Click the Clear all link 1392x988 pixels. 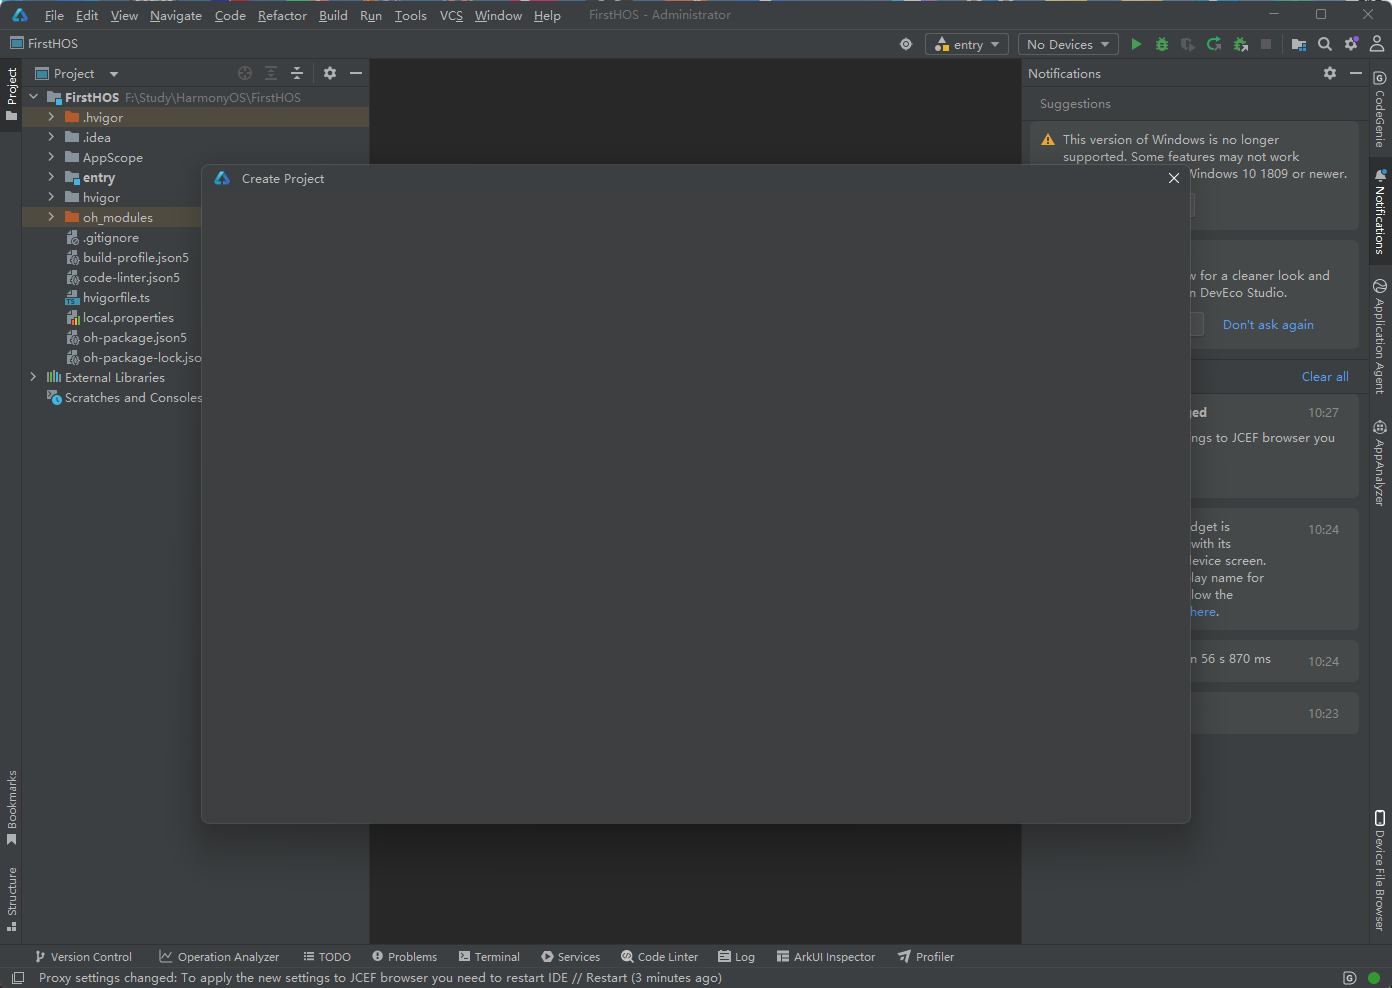pos(1325,377)
